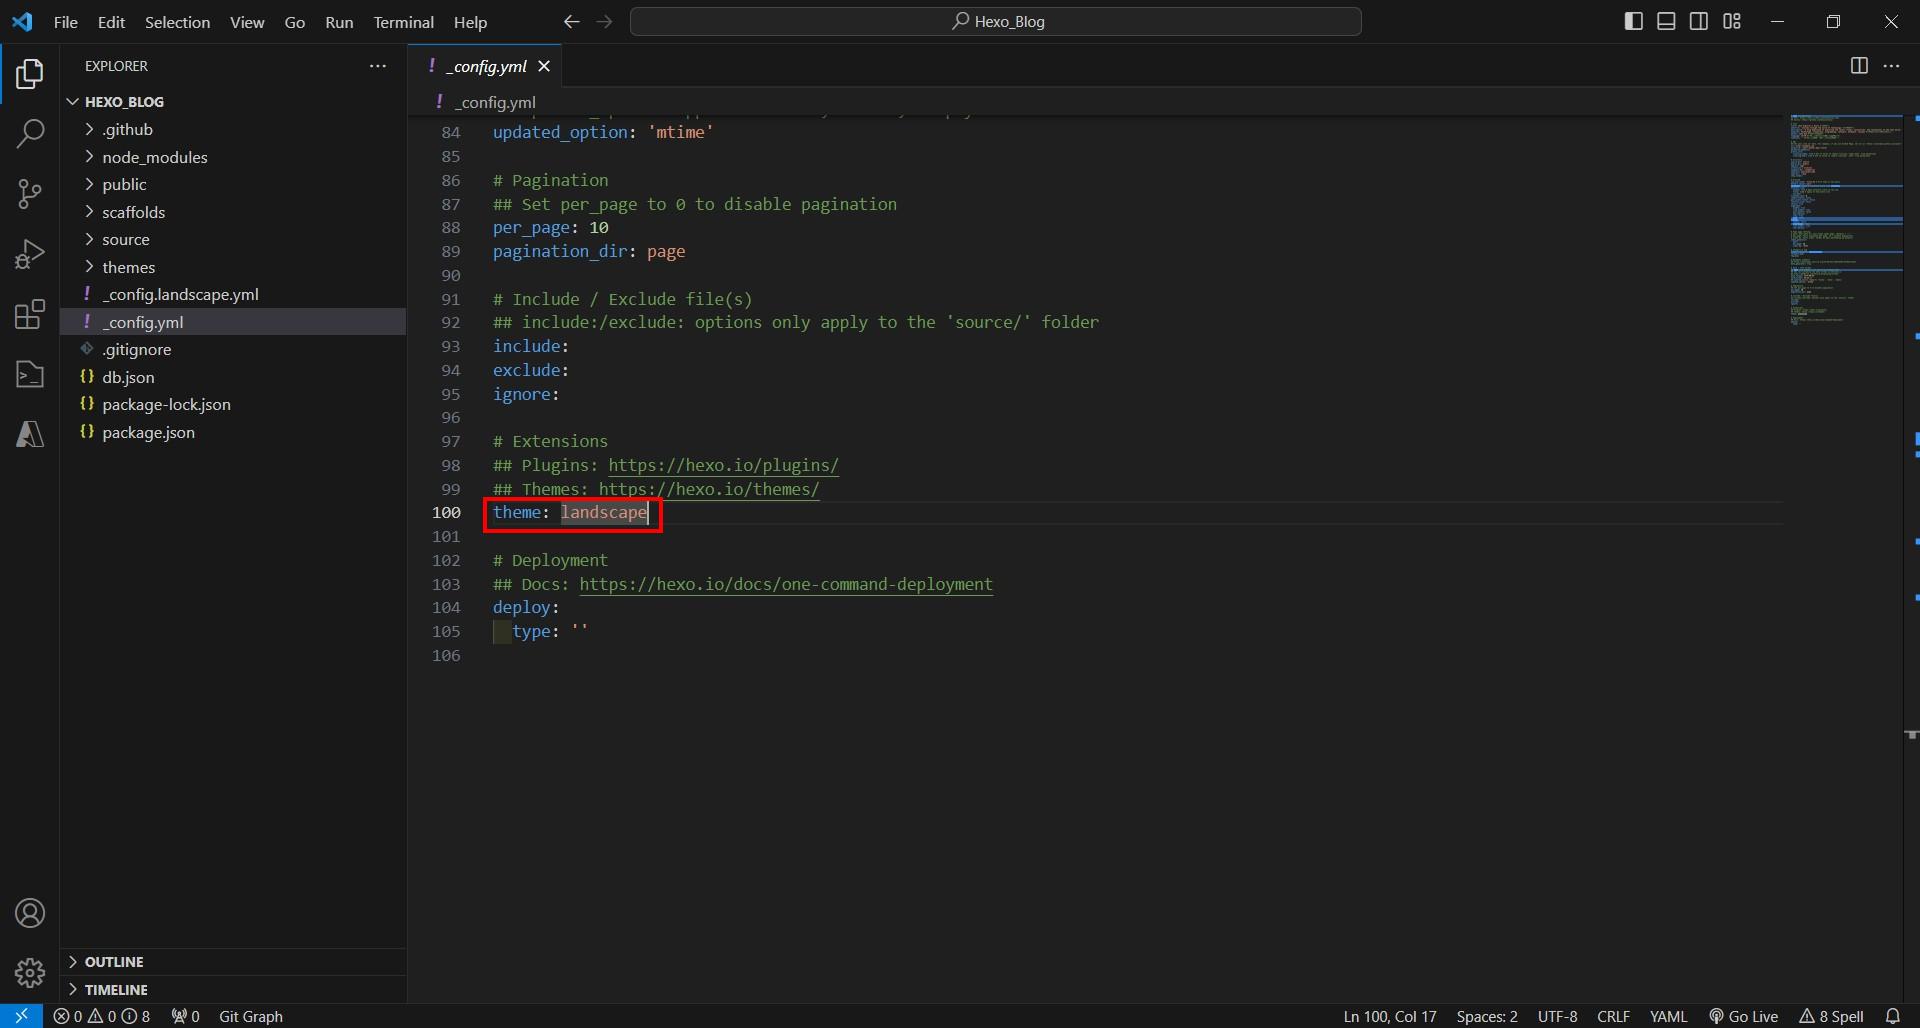Open the Run menu
The height and width of the screenshot is (1028, 1920).
pos(339,22)
